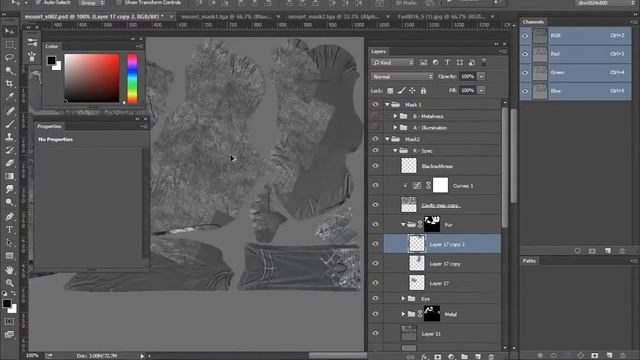640x360 pixels.
Task: Select the Hand tool
Action: [9, 270]
